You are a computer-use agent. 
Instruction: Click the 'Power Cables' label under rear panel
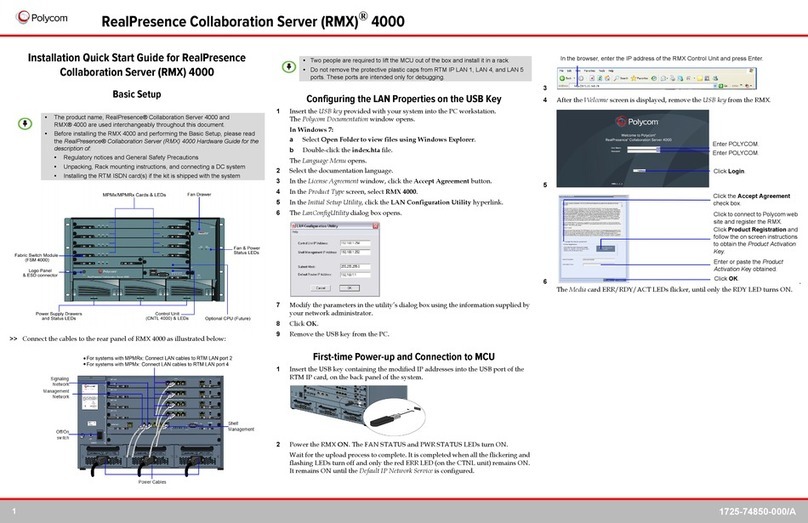click(x=152, y=482)
